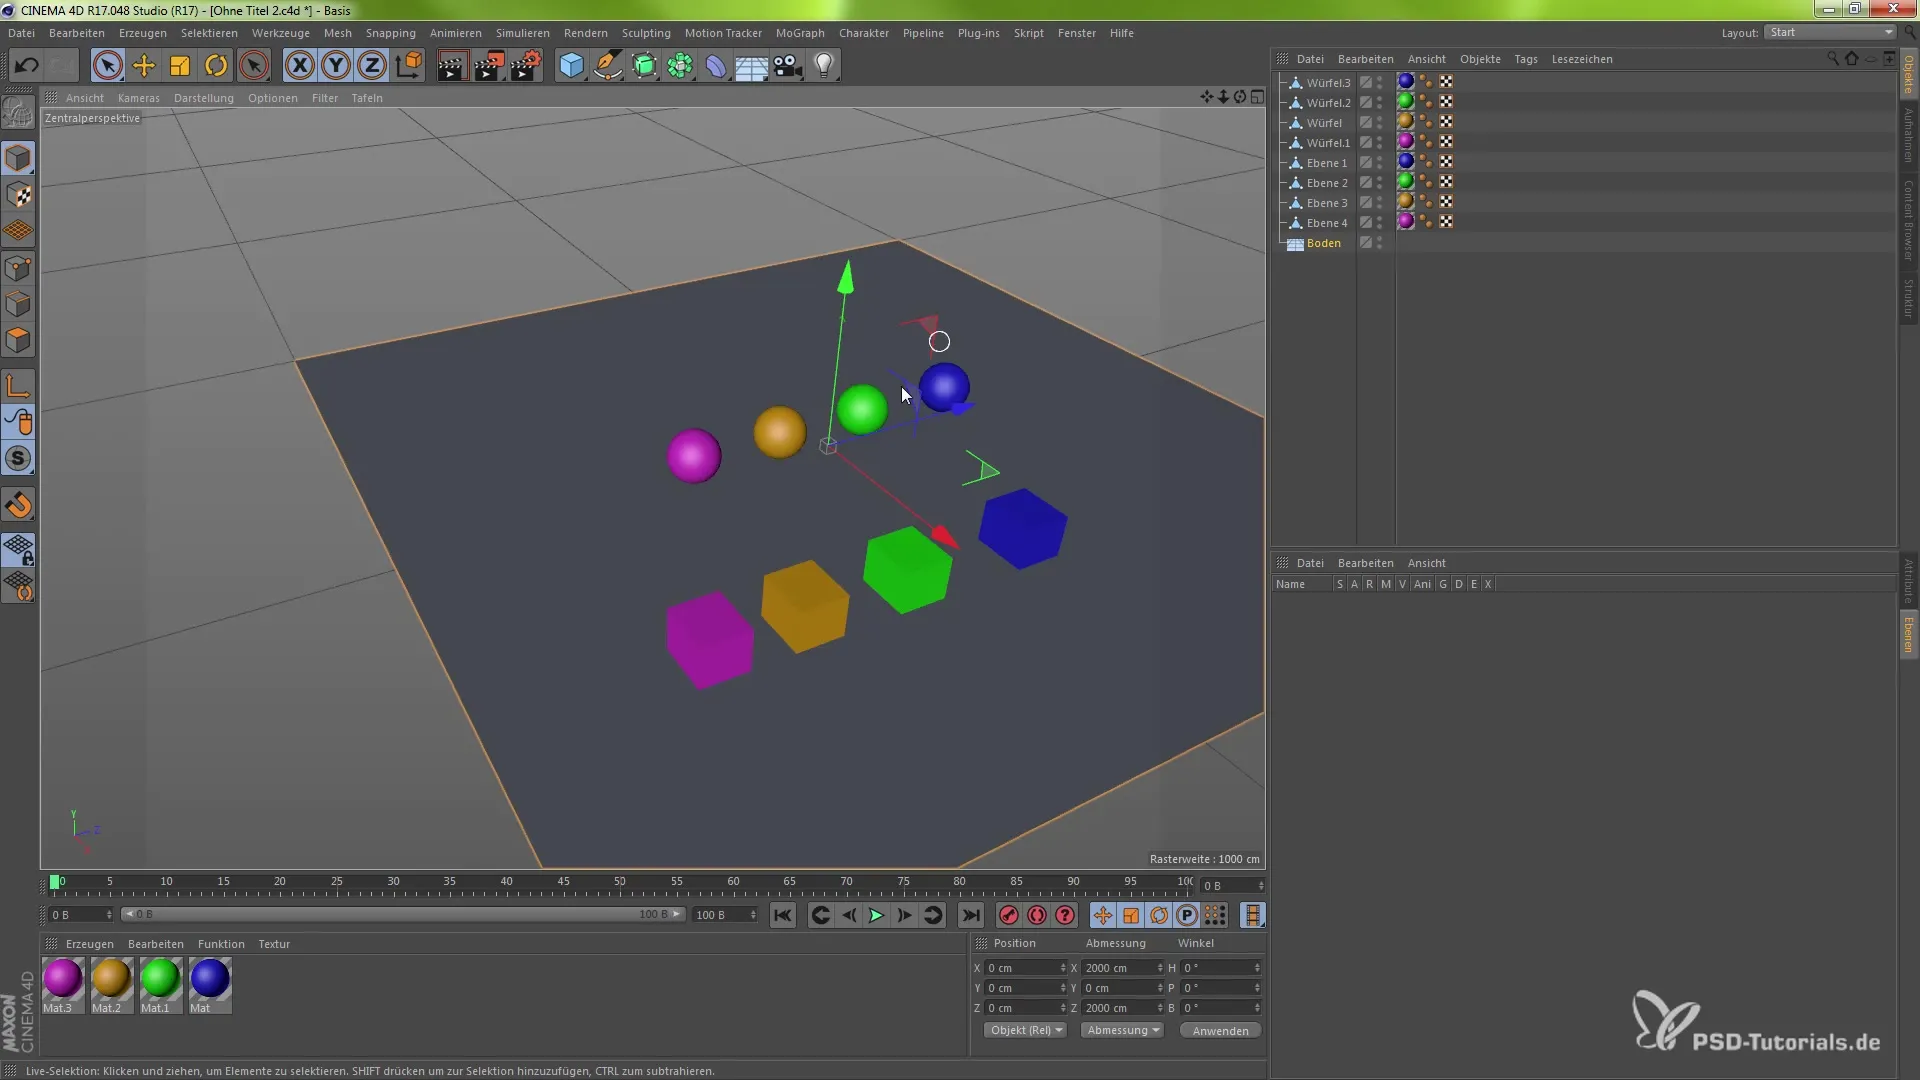Click the Anwenden button

tap(1220, 1030)
